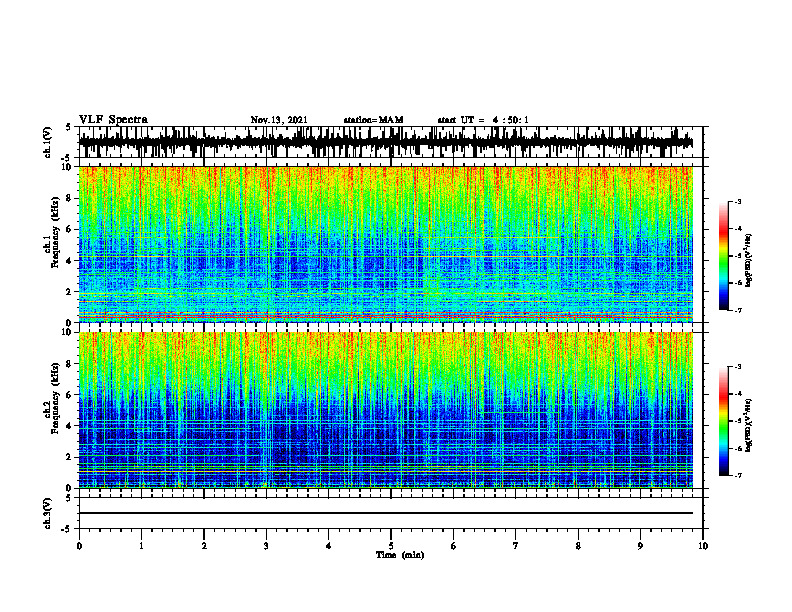Click the "4" kHz tick of ch.2 frequency axis

(x=70, y=426)
